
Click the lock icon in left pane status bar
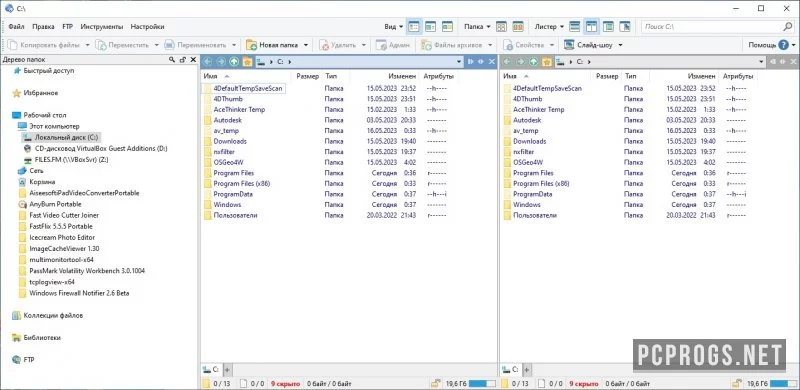437,383
